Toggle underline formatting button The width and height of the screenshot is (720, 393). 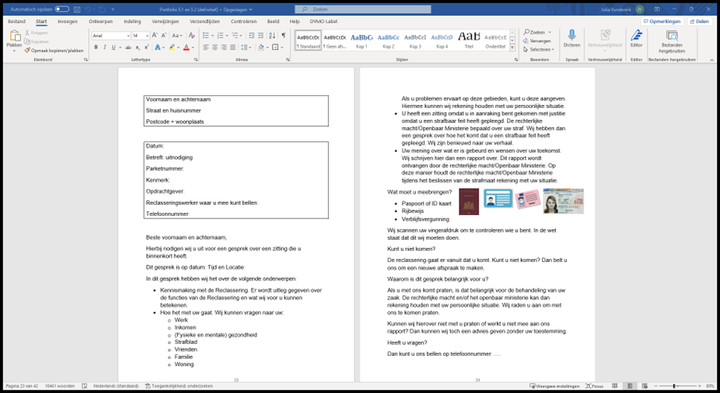tap(113, 47)
